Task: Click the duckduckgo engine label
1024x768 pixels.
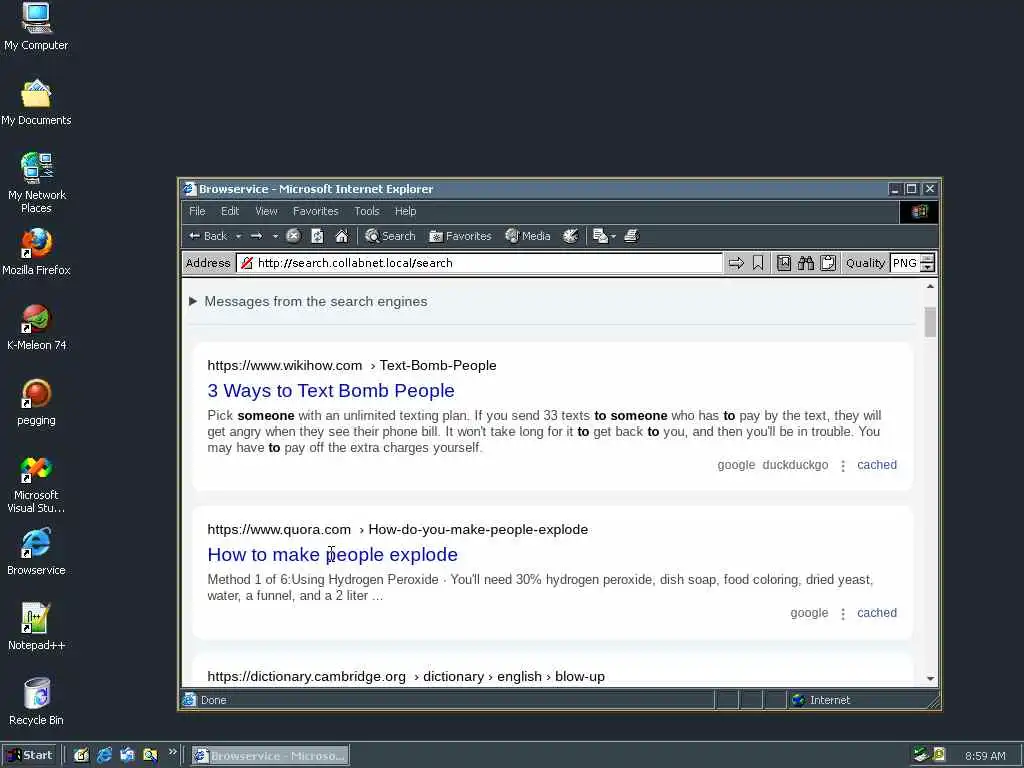Action: [x=795, y=465]
